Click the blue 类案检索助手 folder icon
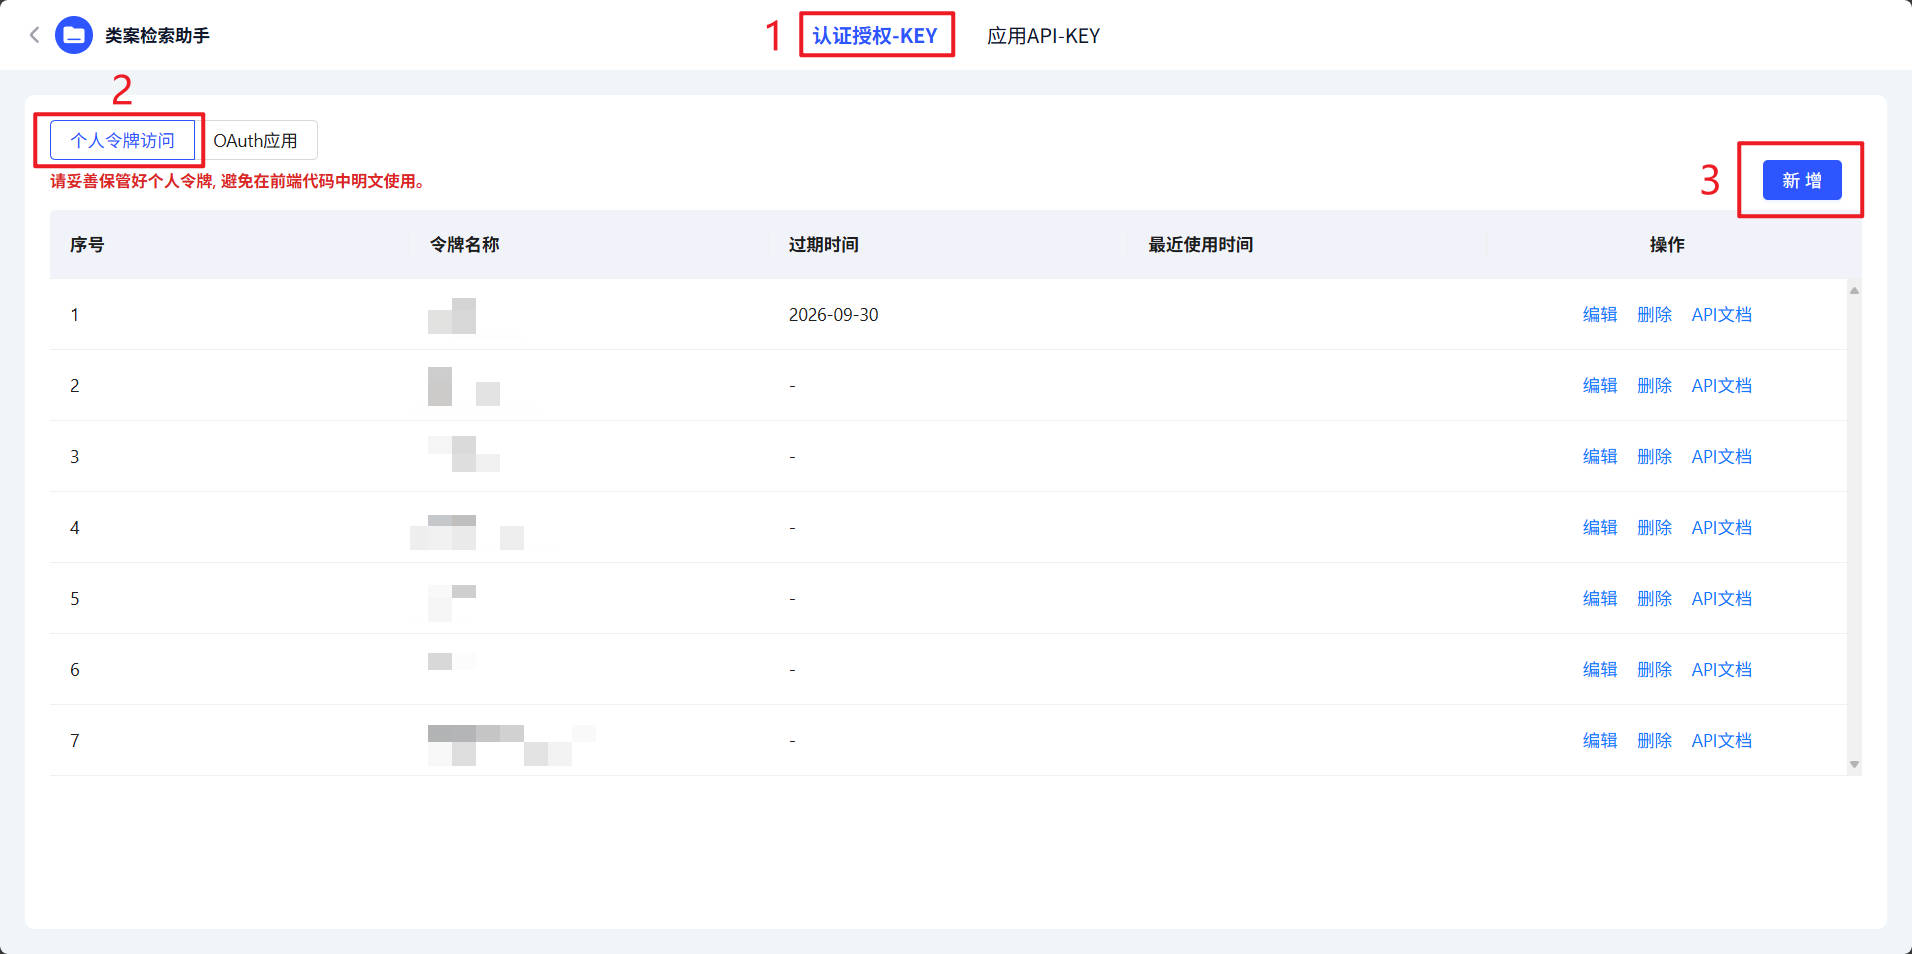Screen dimensions: 1912x954 click(x=74, y=35)
